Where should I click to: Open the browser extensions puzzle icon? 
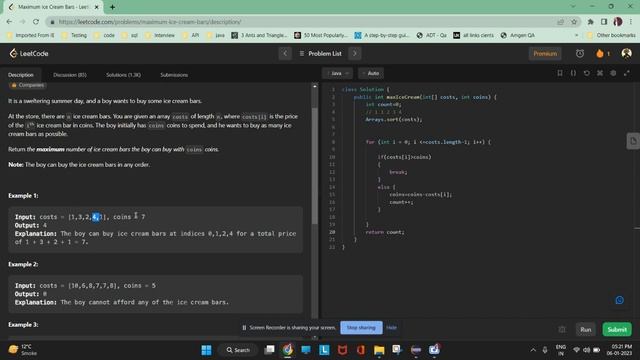590,22
